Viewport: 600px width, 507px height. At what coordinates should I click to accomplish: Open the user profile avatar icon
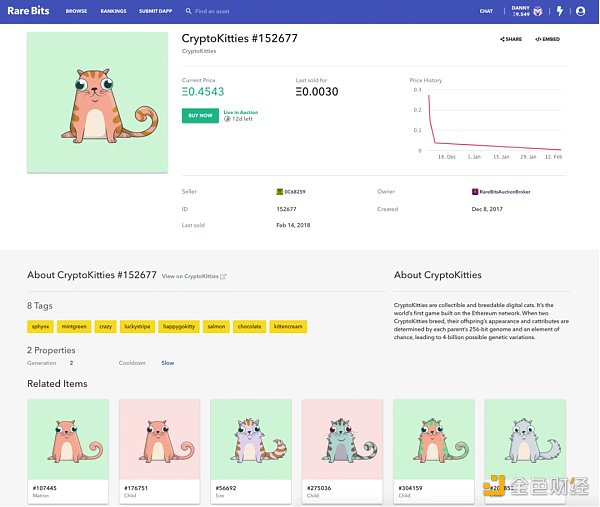click(580, 11)
